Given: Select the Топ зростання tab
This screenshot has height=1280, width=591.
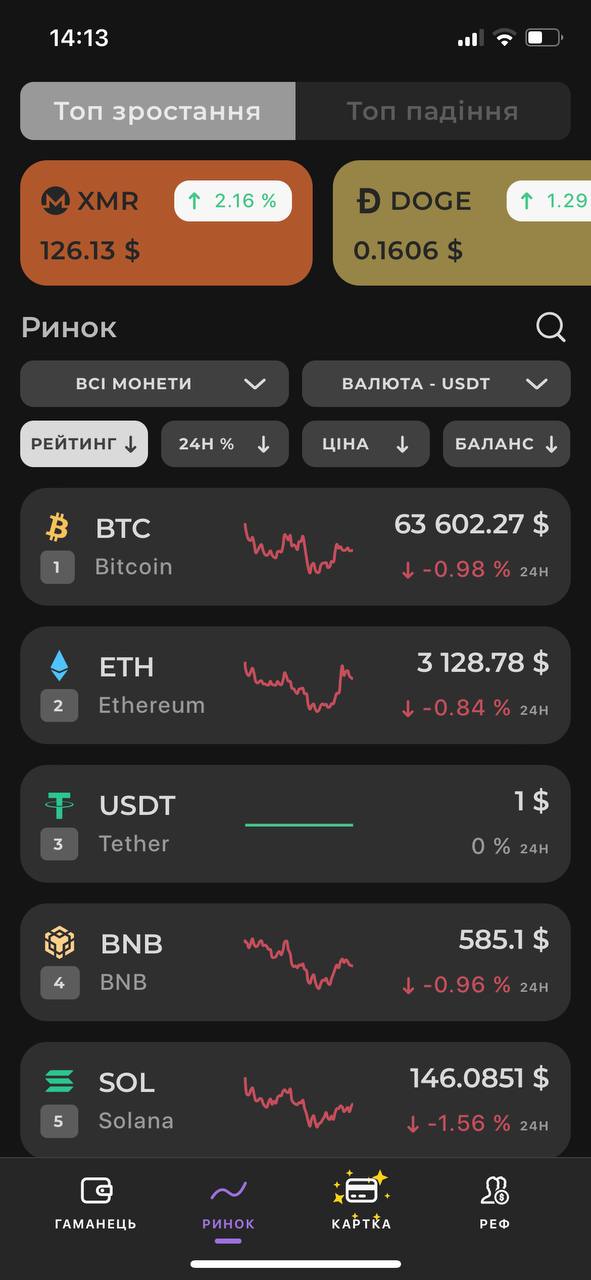Looking at the screenshot, I should 157,111.
